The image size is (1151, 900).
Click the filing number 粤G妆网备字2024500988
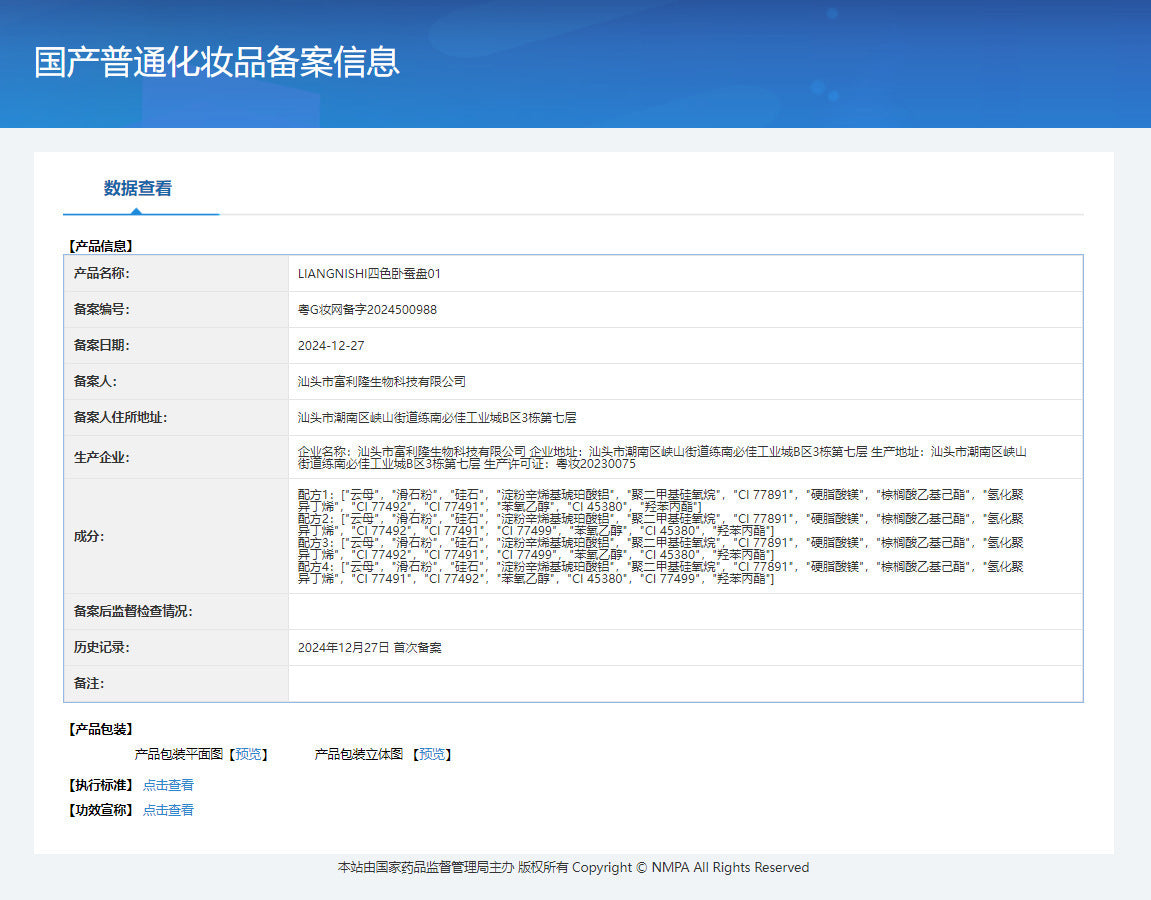(x=367, y=310)
